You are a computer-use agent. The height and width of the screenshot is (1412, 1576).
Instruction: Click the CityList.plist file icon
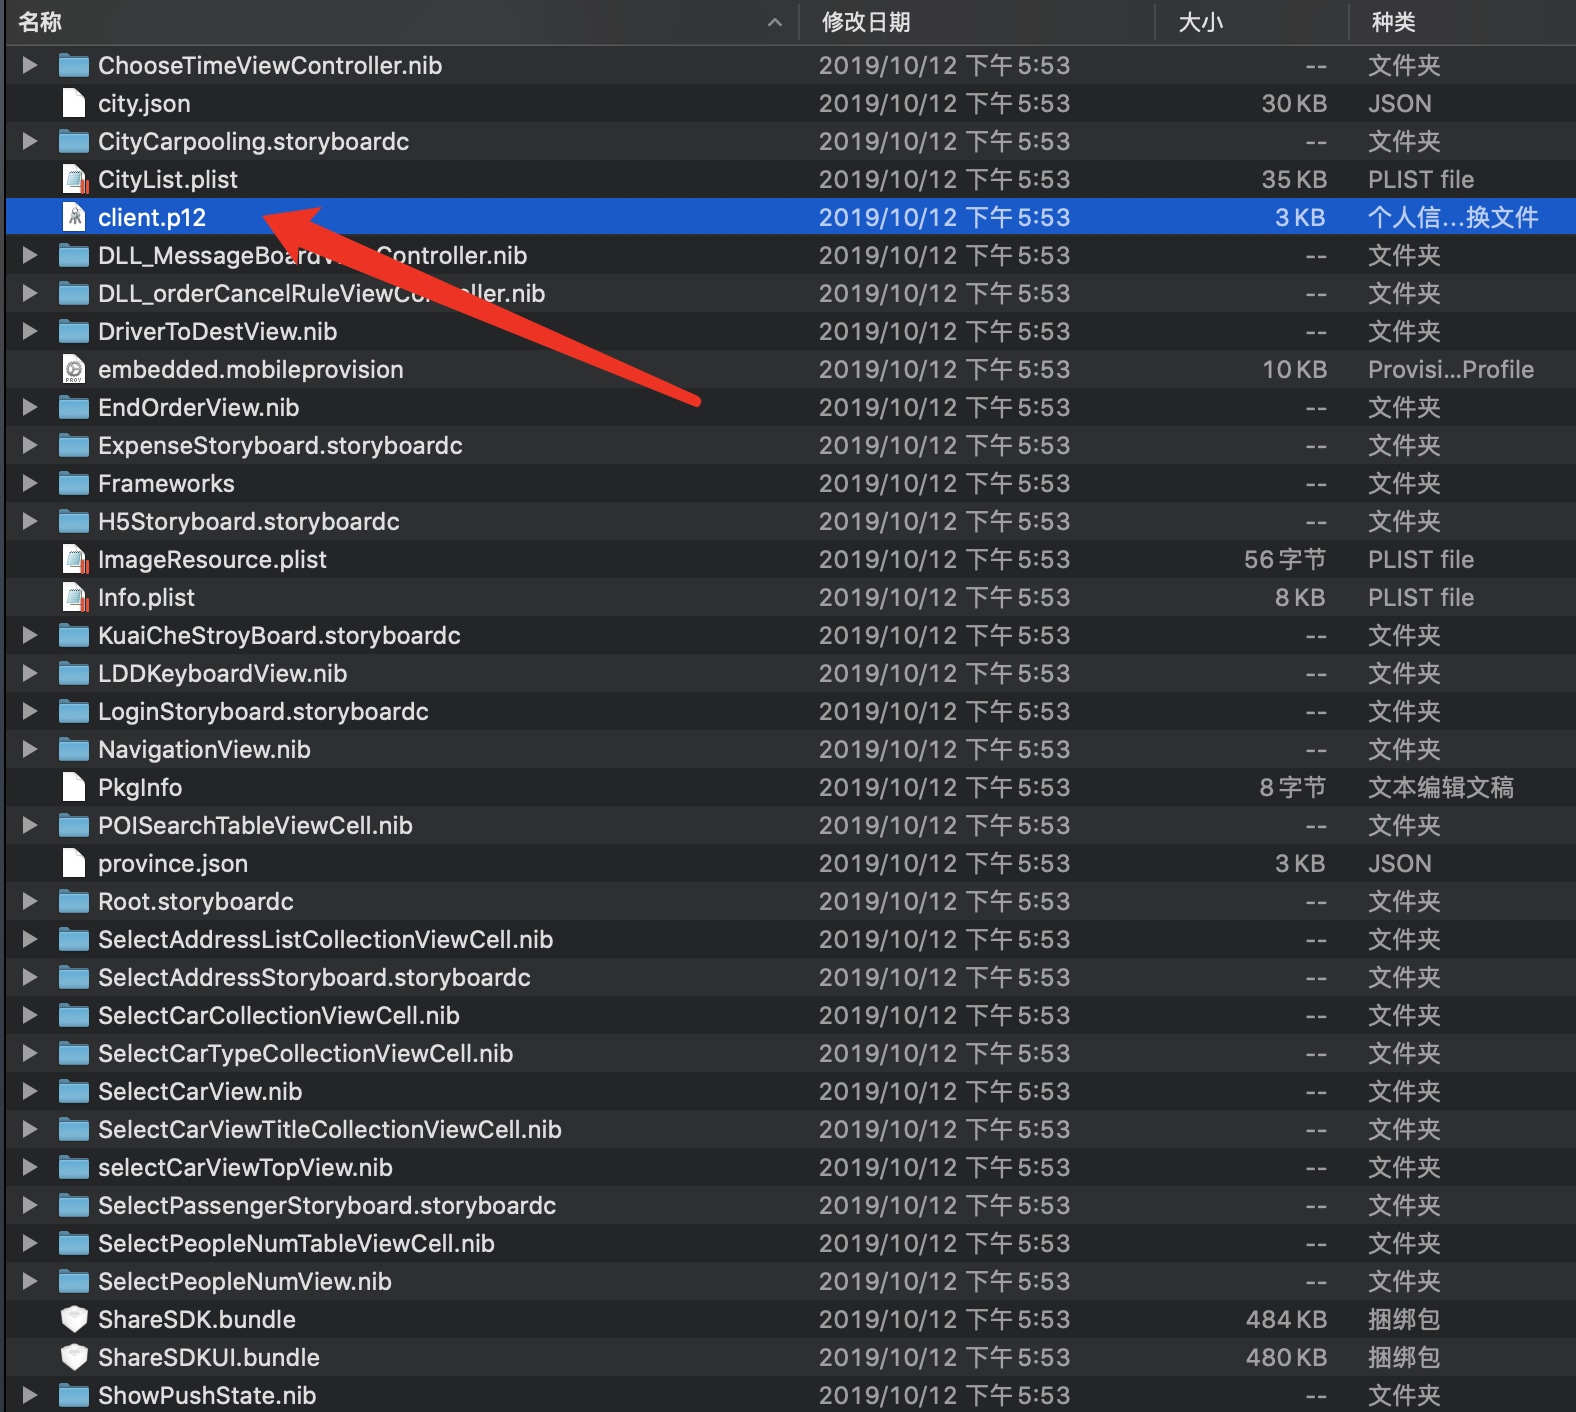click(x=74, y=179)
